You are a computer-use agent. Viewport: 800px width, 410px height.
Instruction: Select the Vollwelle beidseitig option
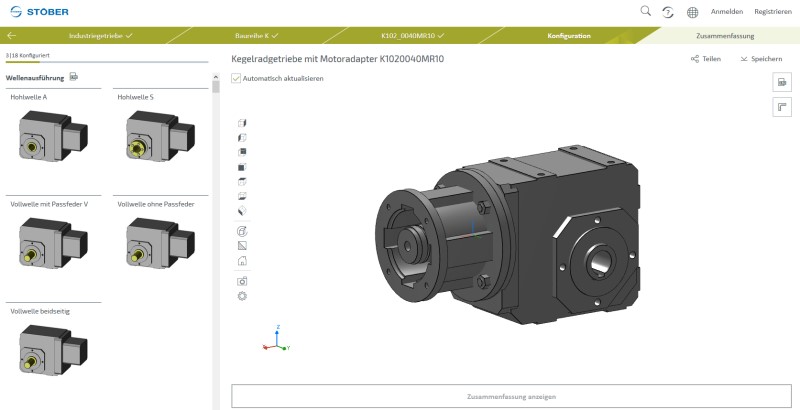point(52,350)
